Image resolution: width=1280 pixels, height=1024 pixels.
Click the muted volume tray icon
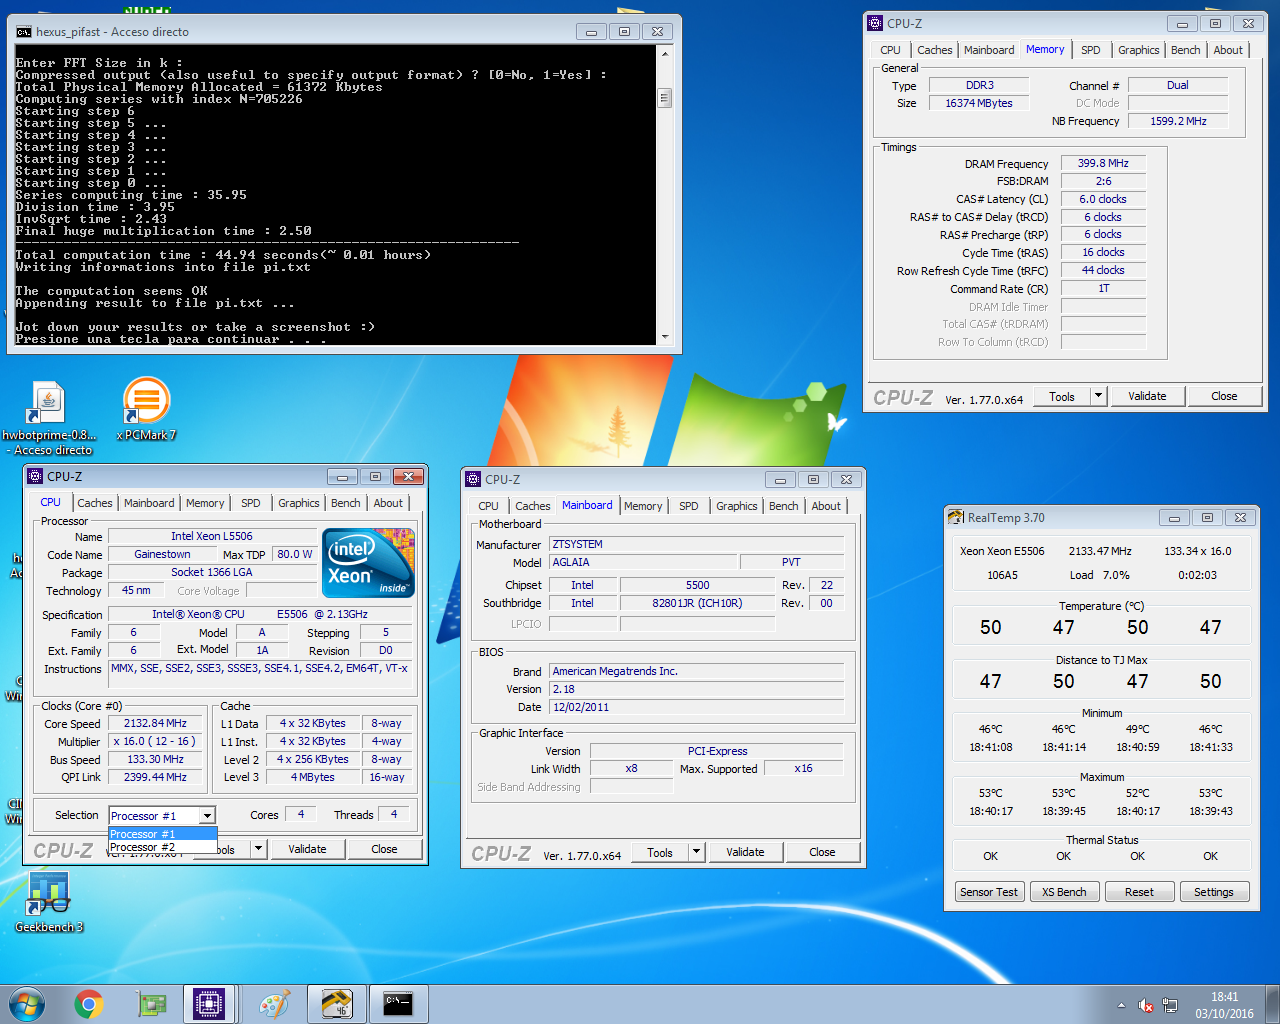[x=1146, y=1005]
